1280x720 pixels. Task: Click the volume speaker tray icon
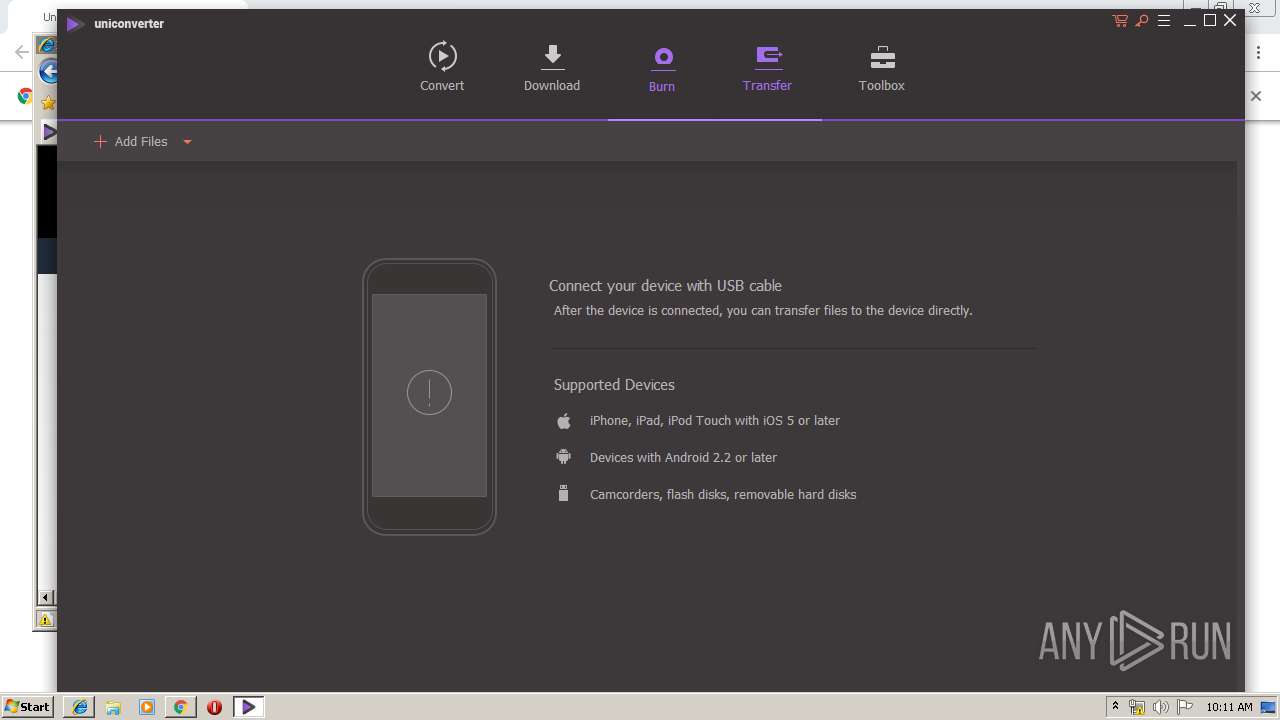click(1161, 707)
